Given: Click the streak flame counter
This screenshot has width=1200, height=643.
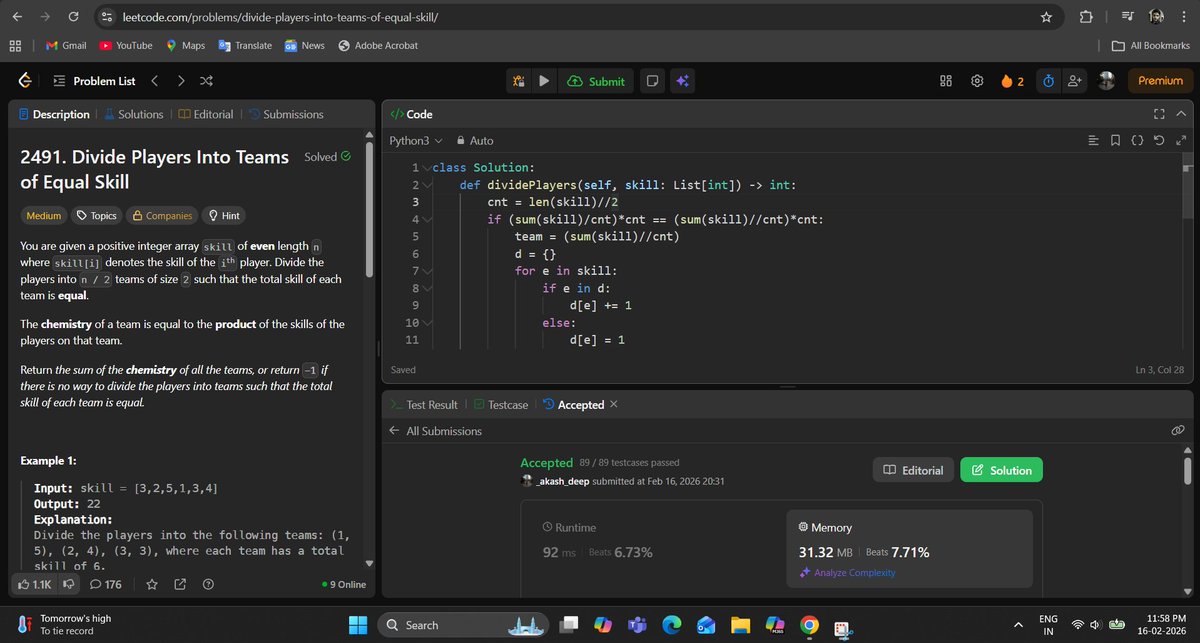Looking at the screenshot, I should [x=1011, y=82].
